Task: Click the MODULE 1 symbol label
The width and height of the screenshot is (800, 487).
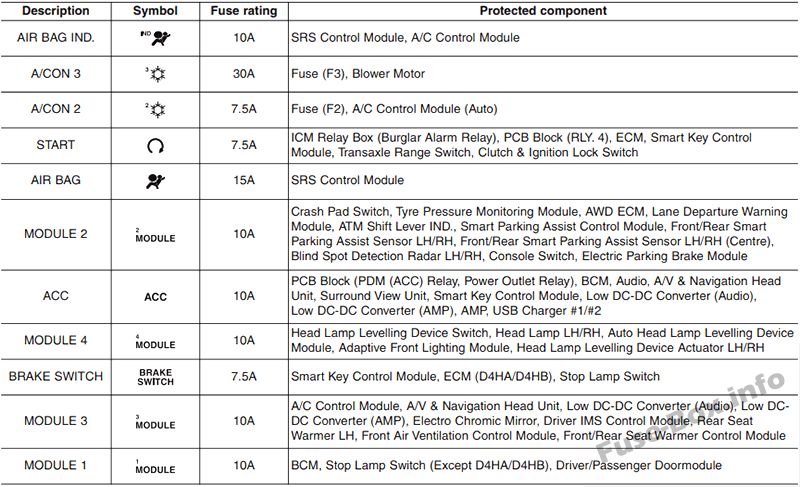Action: pos(155,467)
